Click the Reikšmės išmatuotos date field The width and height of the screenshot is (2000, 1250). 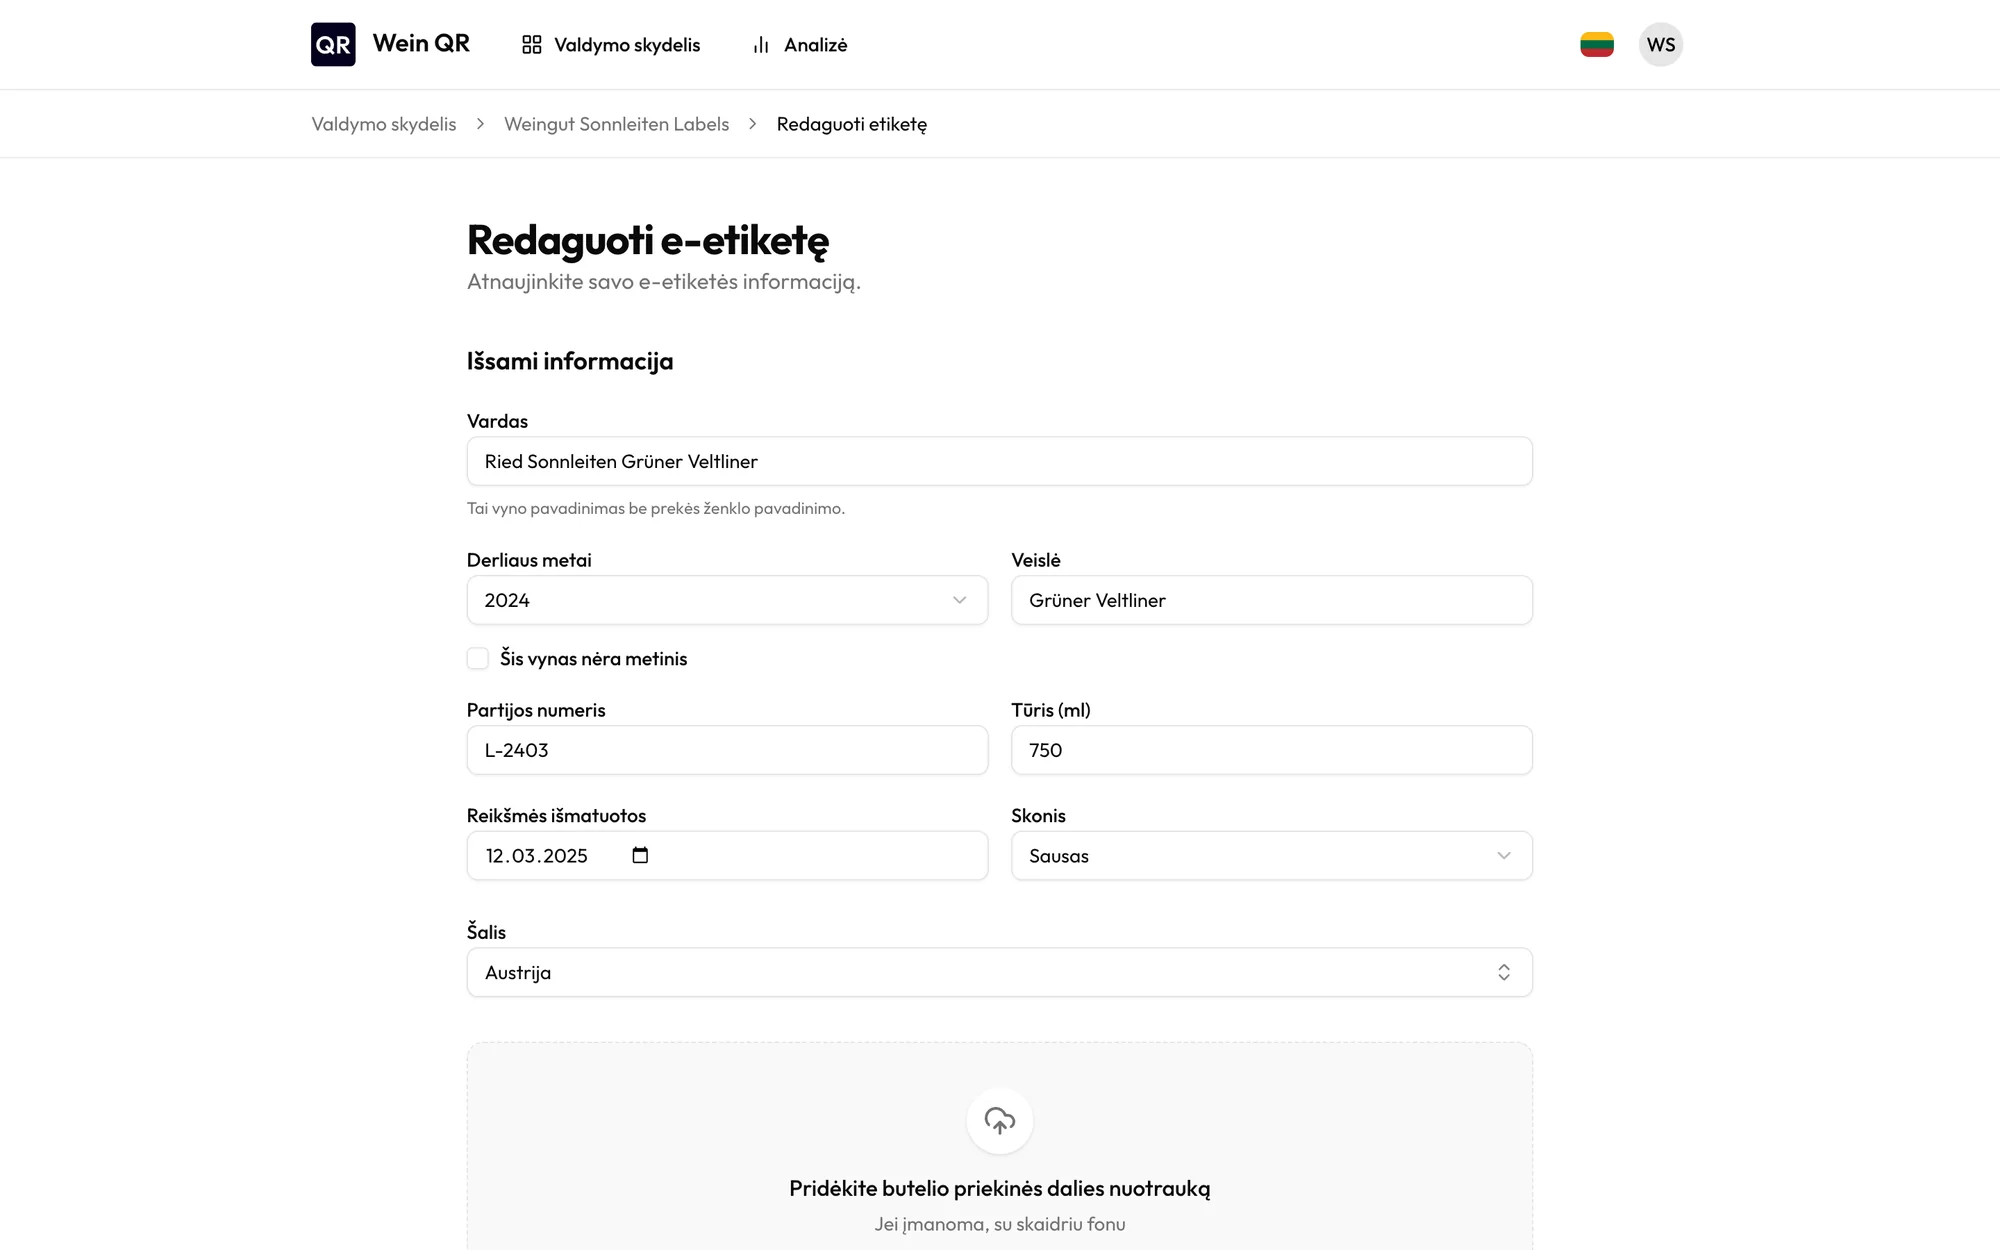(727, 856)
